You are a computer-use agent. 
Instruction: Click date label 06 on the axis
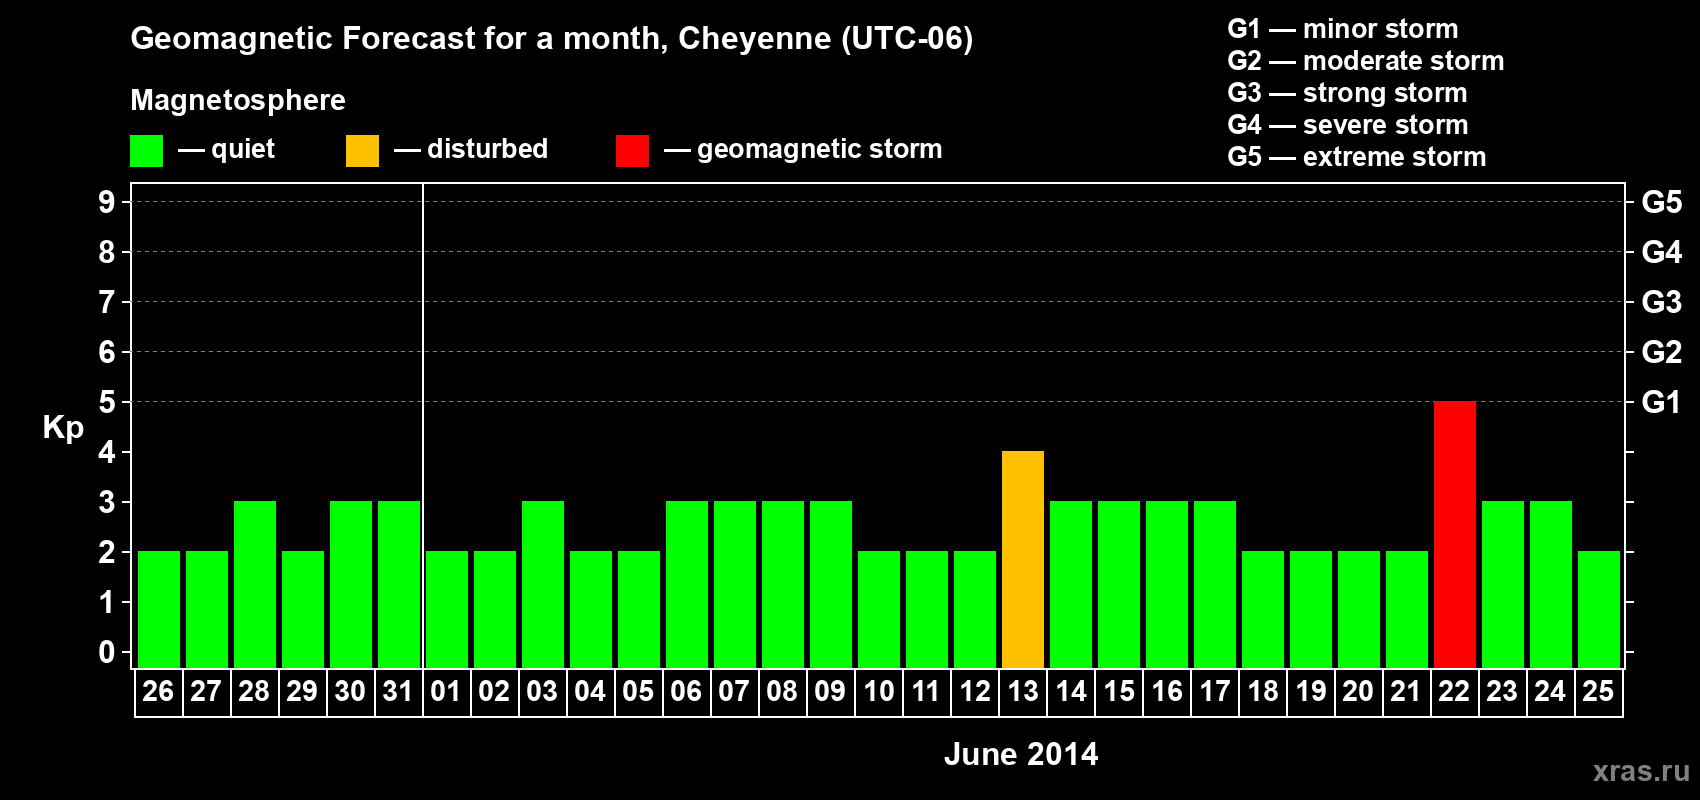686,692
